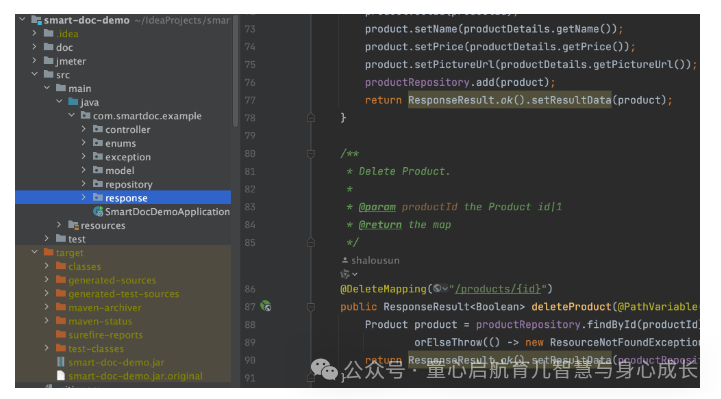Select the response package row
Viewport: 721px width, 399px height.
[x=123, y=198]
